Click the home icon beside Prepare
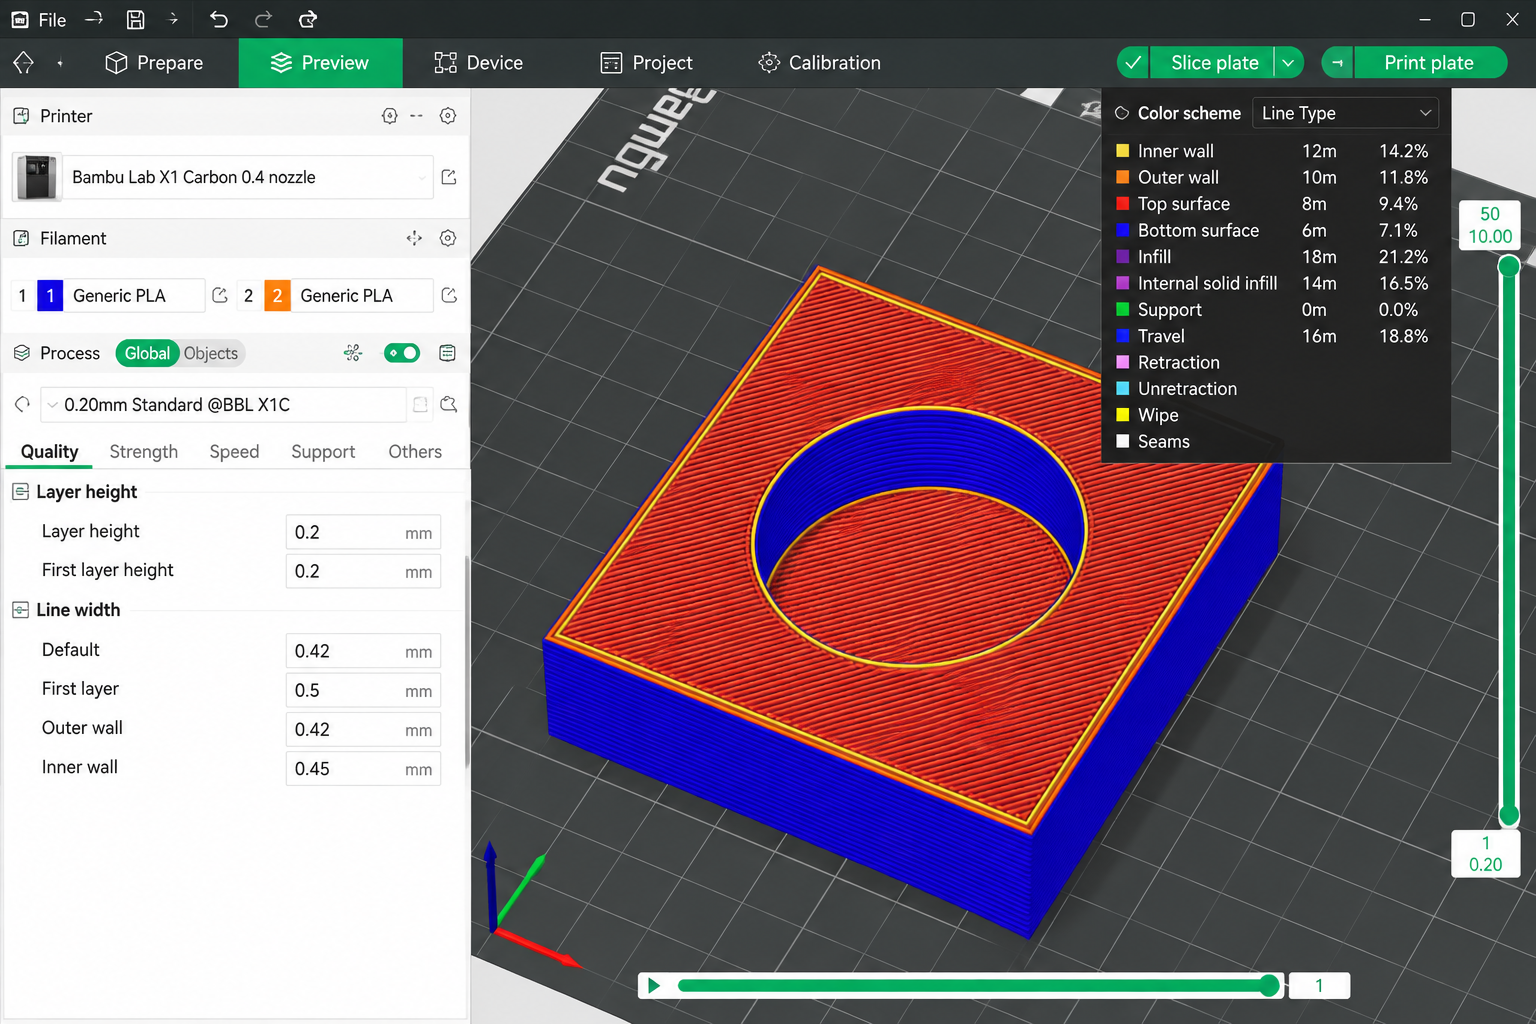This screenshot has height=1024, width=1536. (24, 63)
